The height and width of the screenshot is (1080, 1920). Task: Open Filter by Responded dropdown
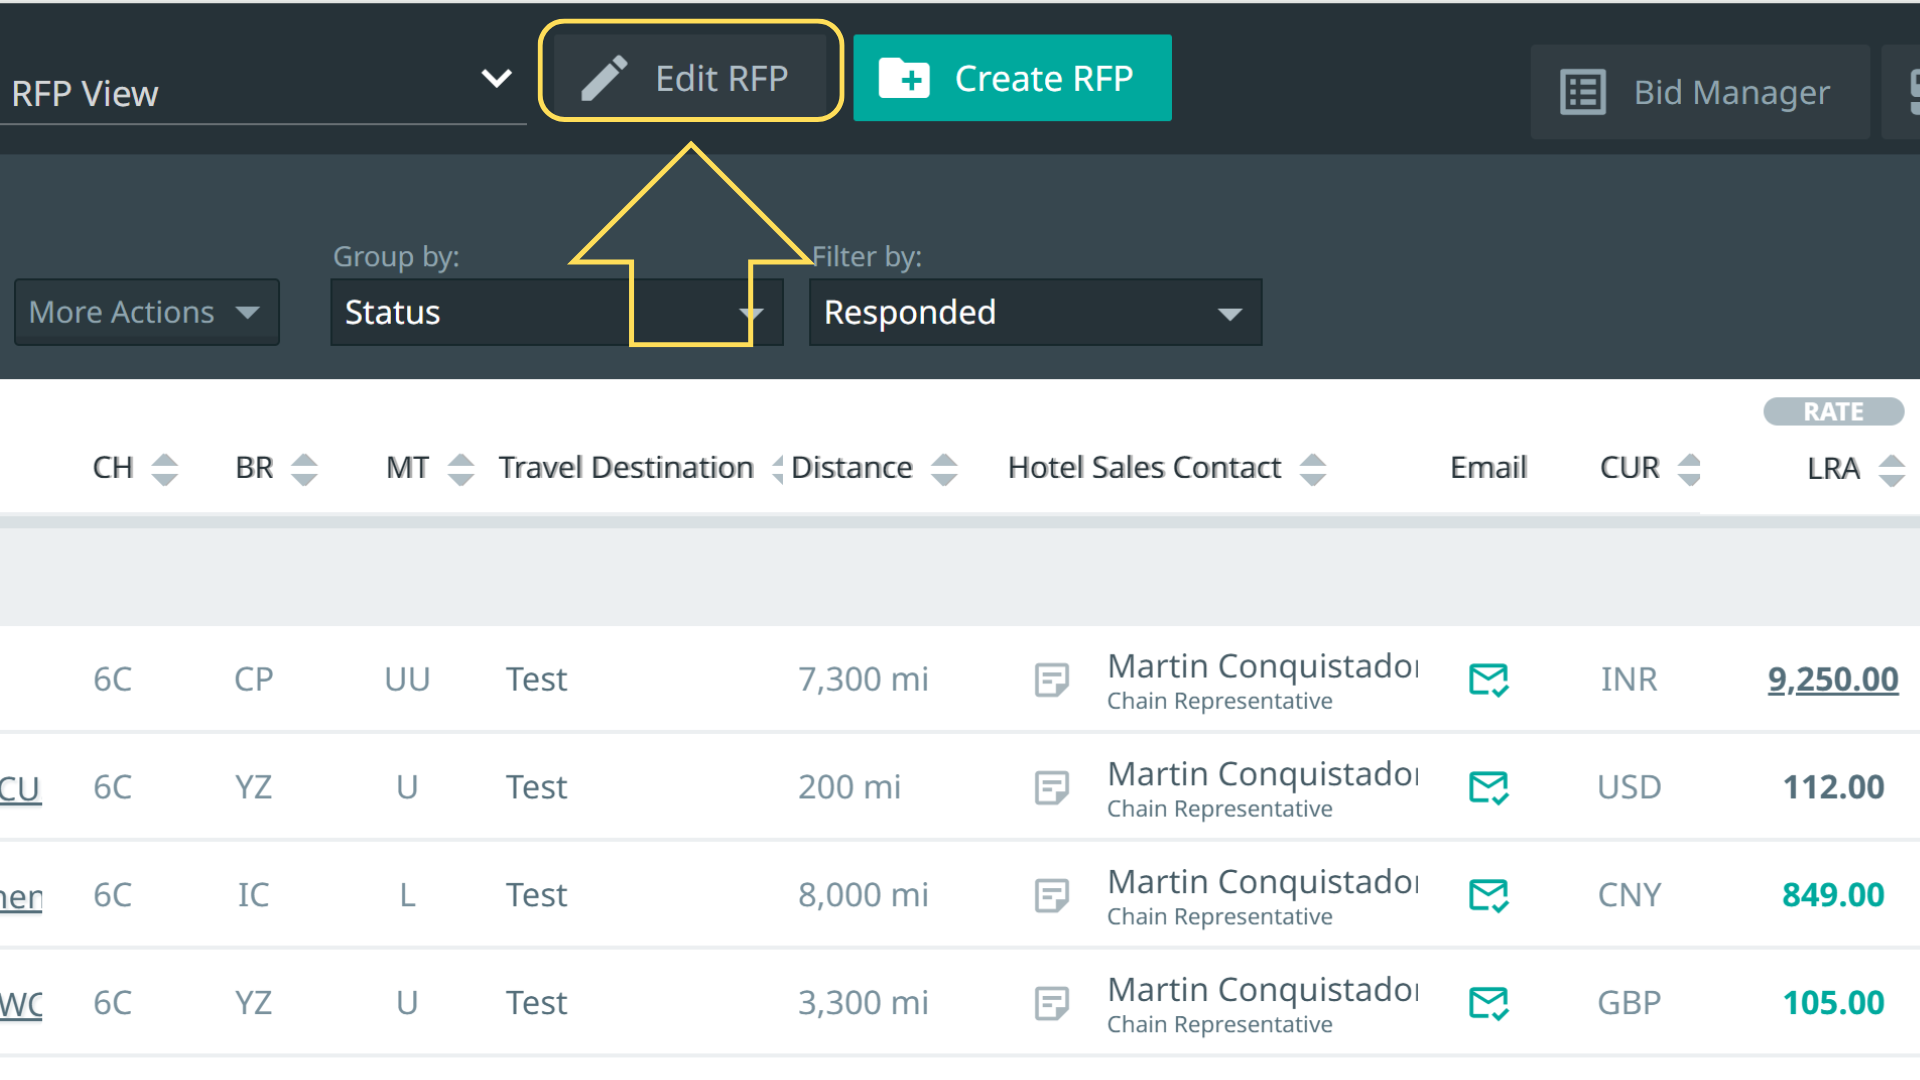point(1035,313)
